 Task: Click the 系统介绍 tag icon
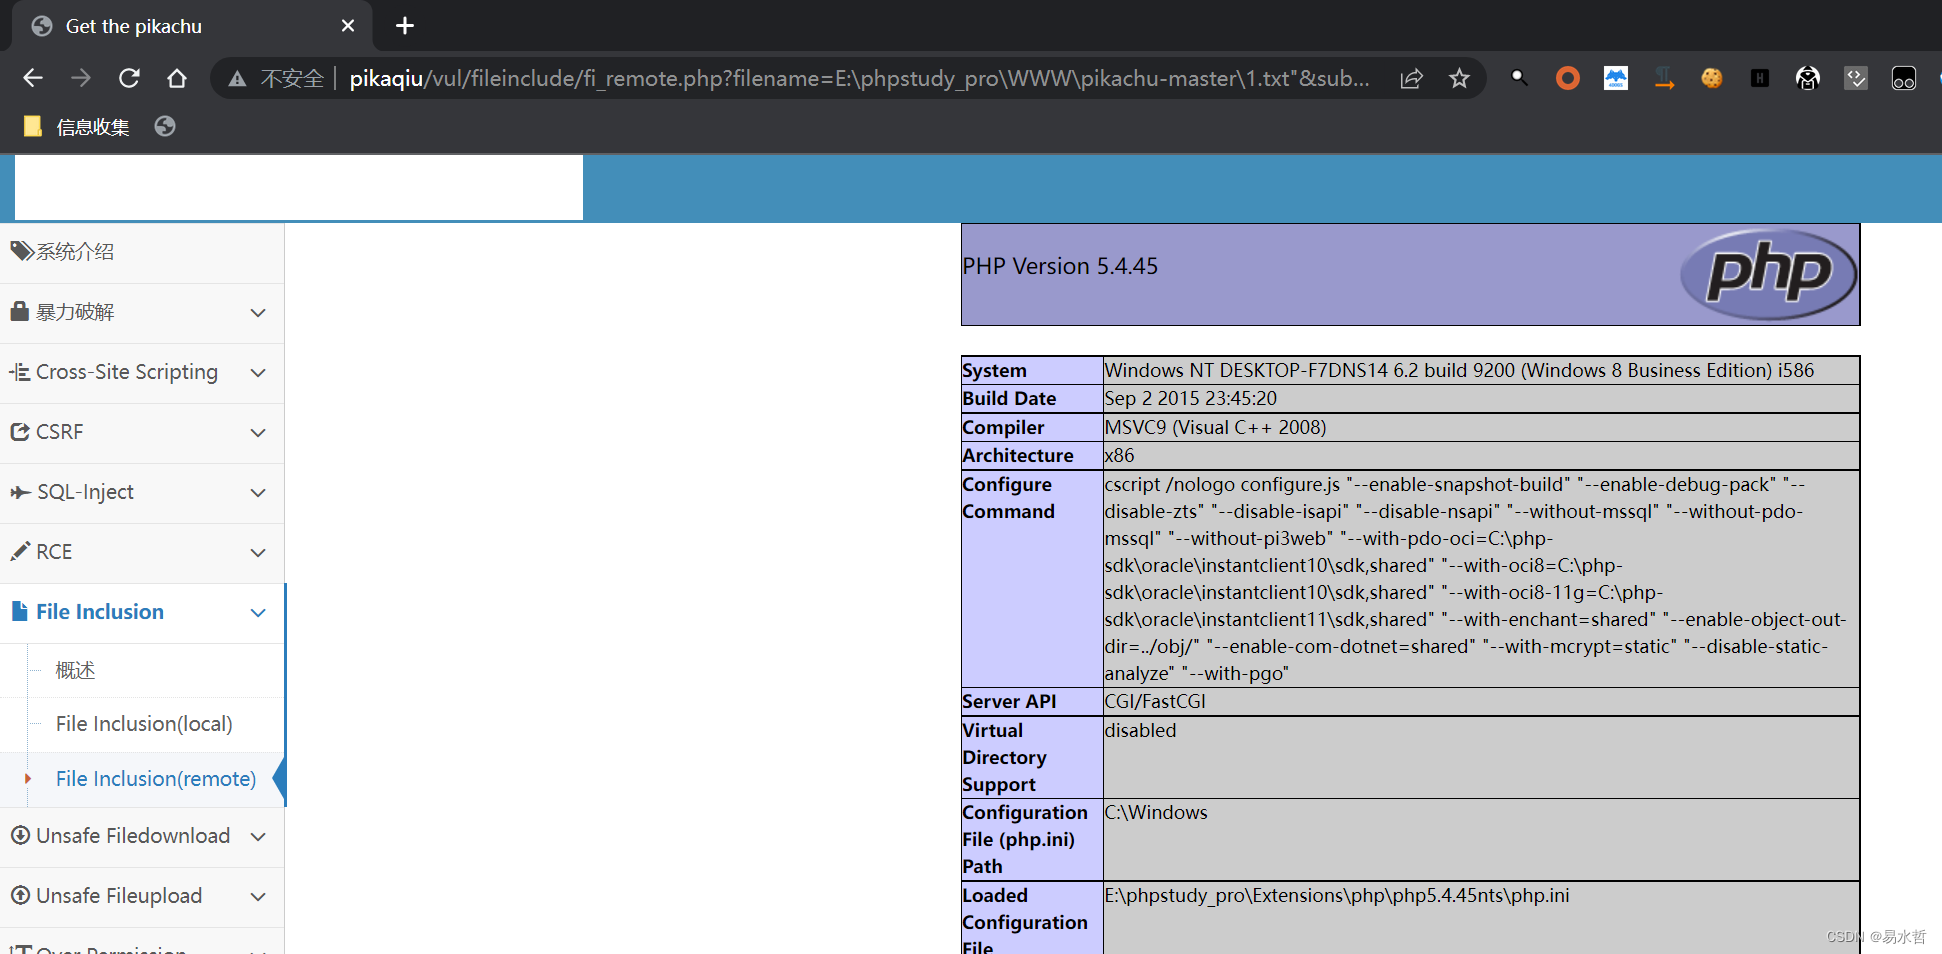21,251
